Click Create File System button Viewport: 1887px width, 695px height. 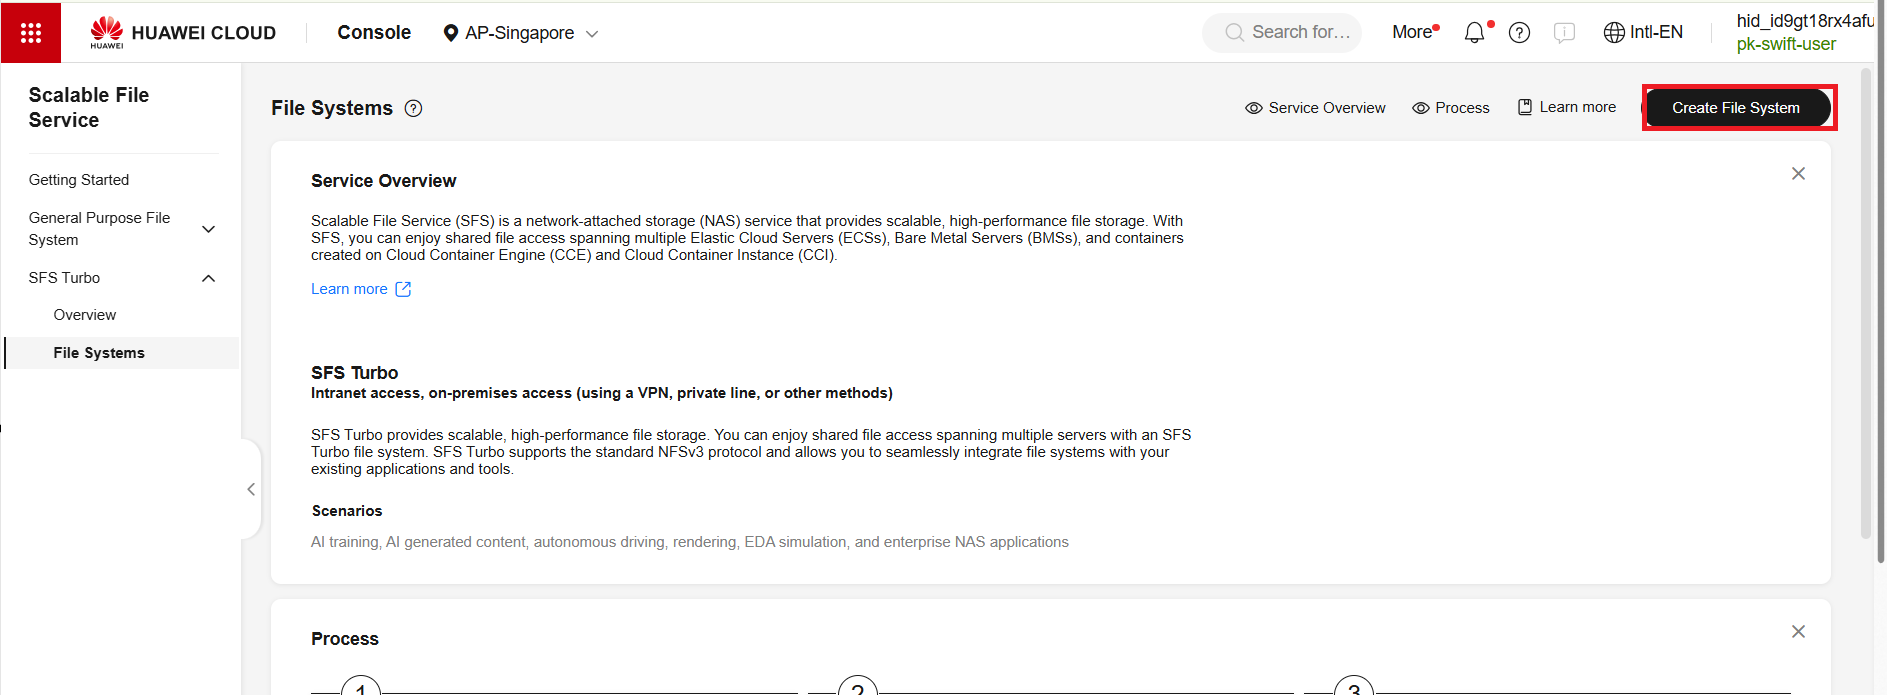click(x=1737, y=108)
